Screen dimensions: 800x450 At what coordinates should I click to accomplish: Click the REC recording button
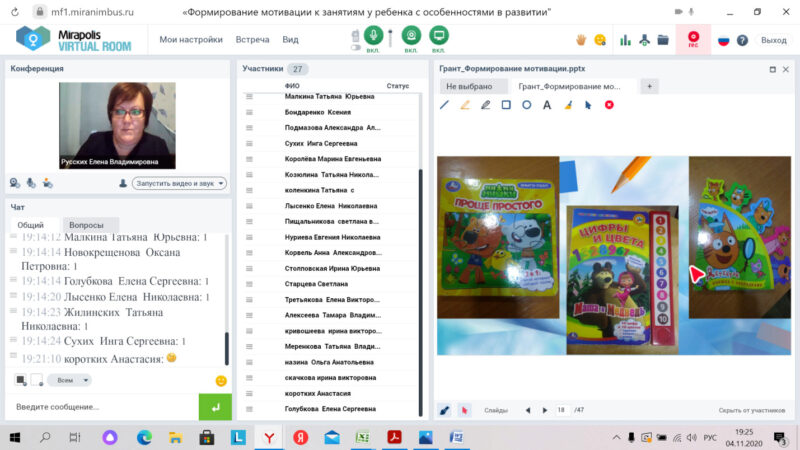[x=693, y=39]
